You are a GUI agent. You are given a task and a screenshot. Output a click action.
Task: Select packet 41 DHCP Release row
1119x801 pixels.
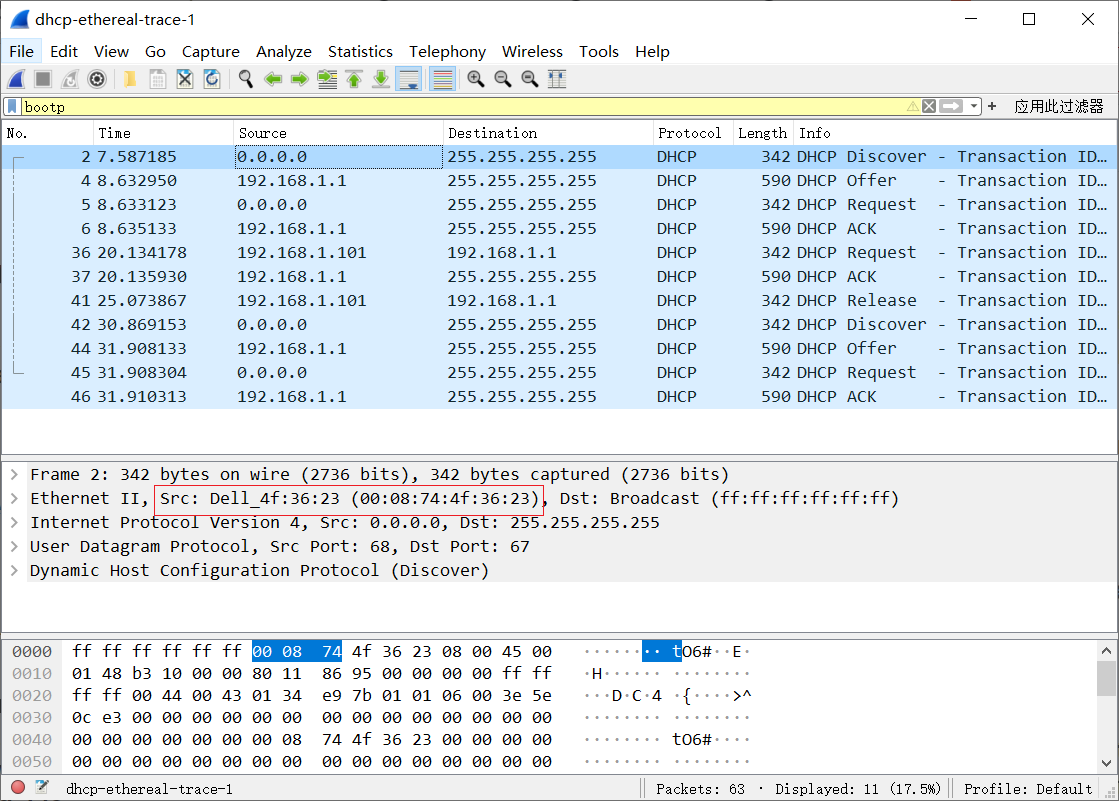coord(559,301)
